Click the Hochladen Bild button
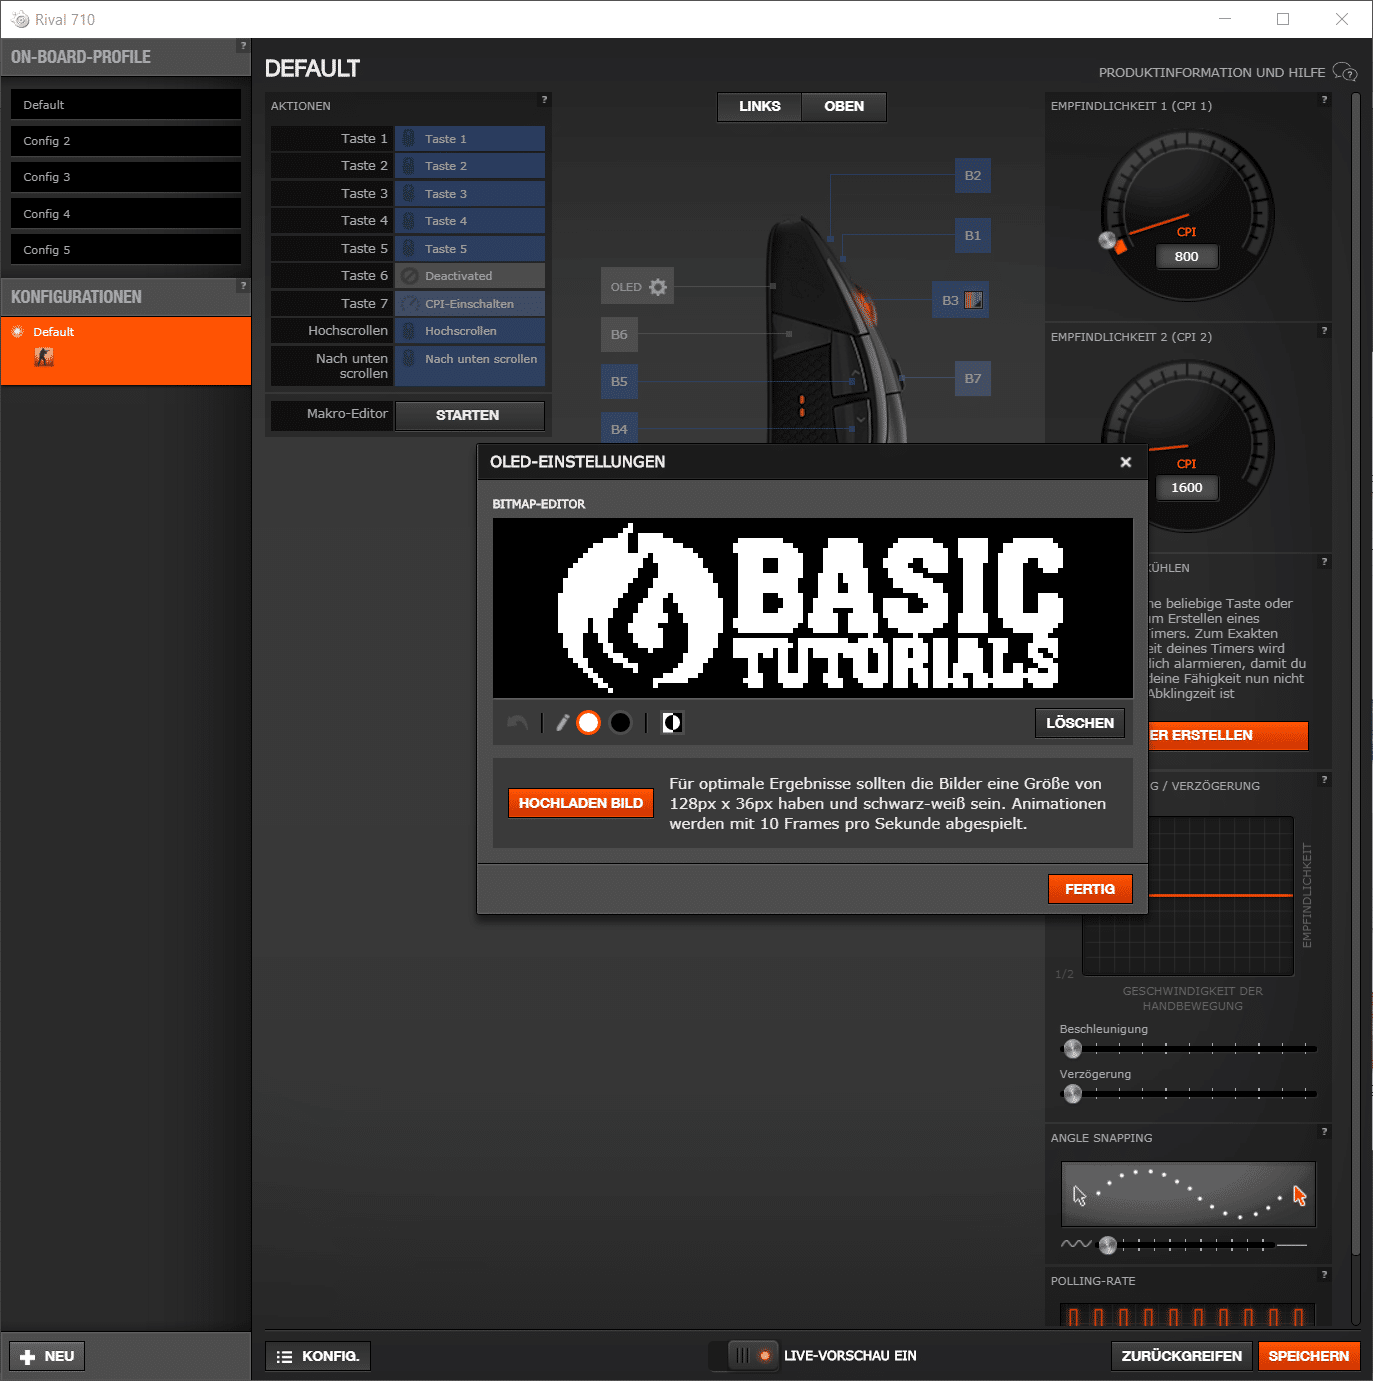The width and height of the screenshot is (1373, 1381). tap(580, 803)
